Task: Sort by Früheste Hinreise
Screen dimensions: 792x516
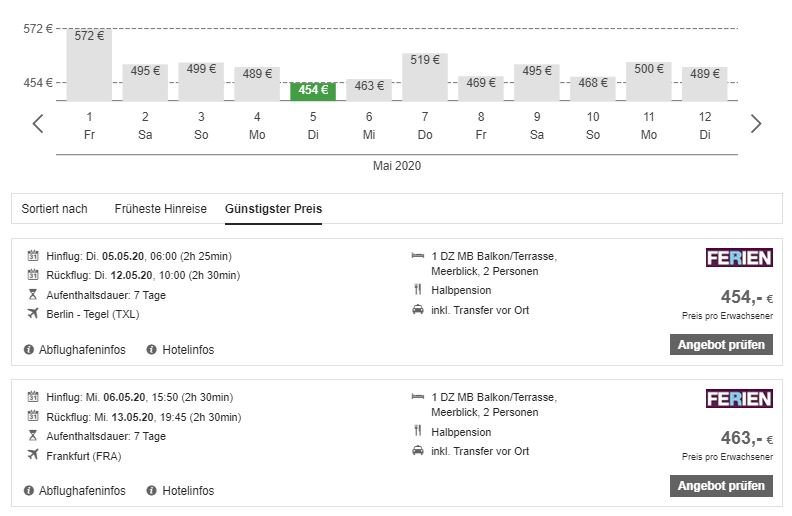Action: pos(160,209)
